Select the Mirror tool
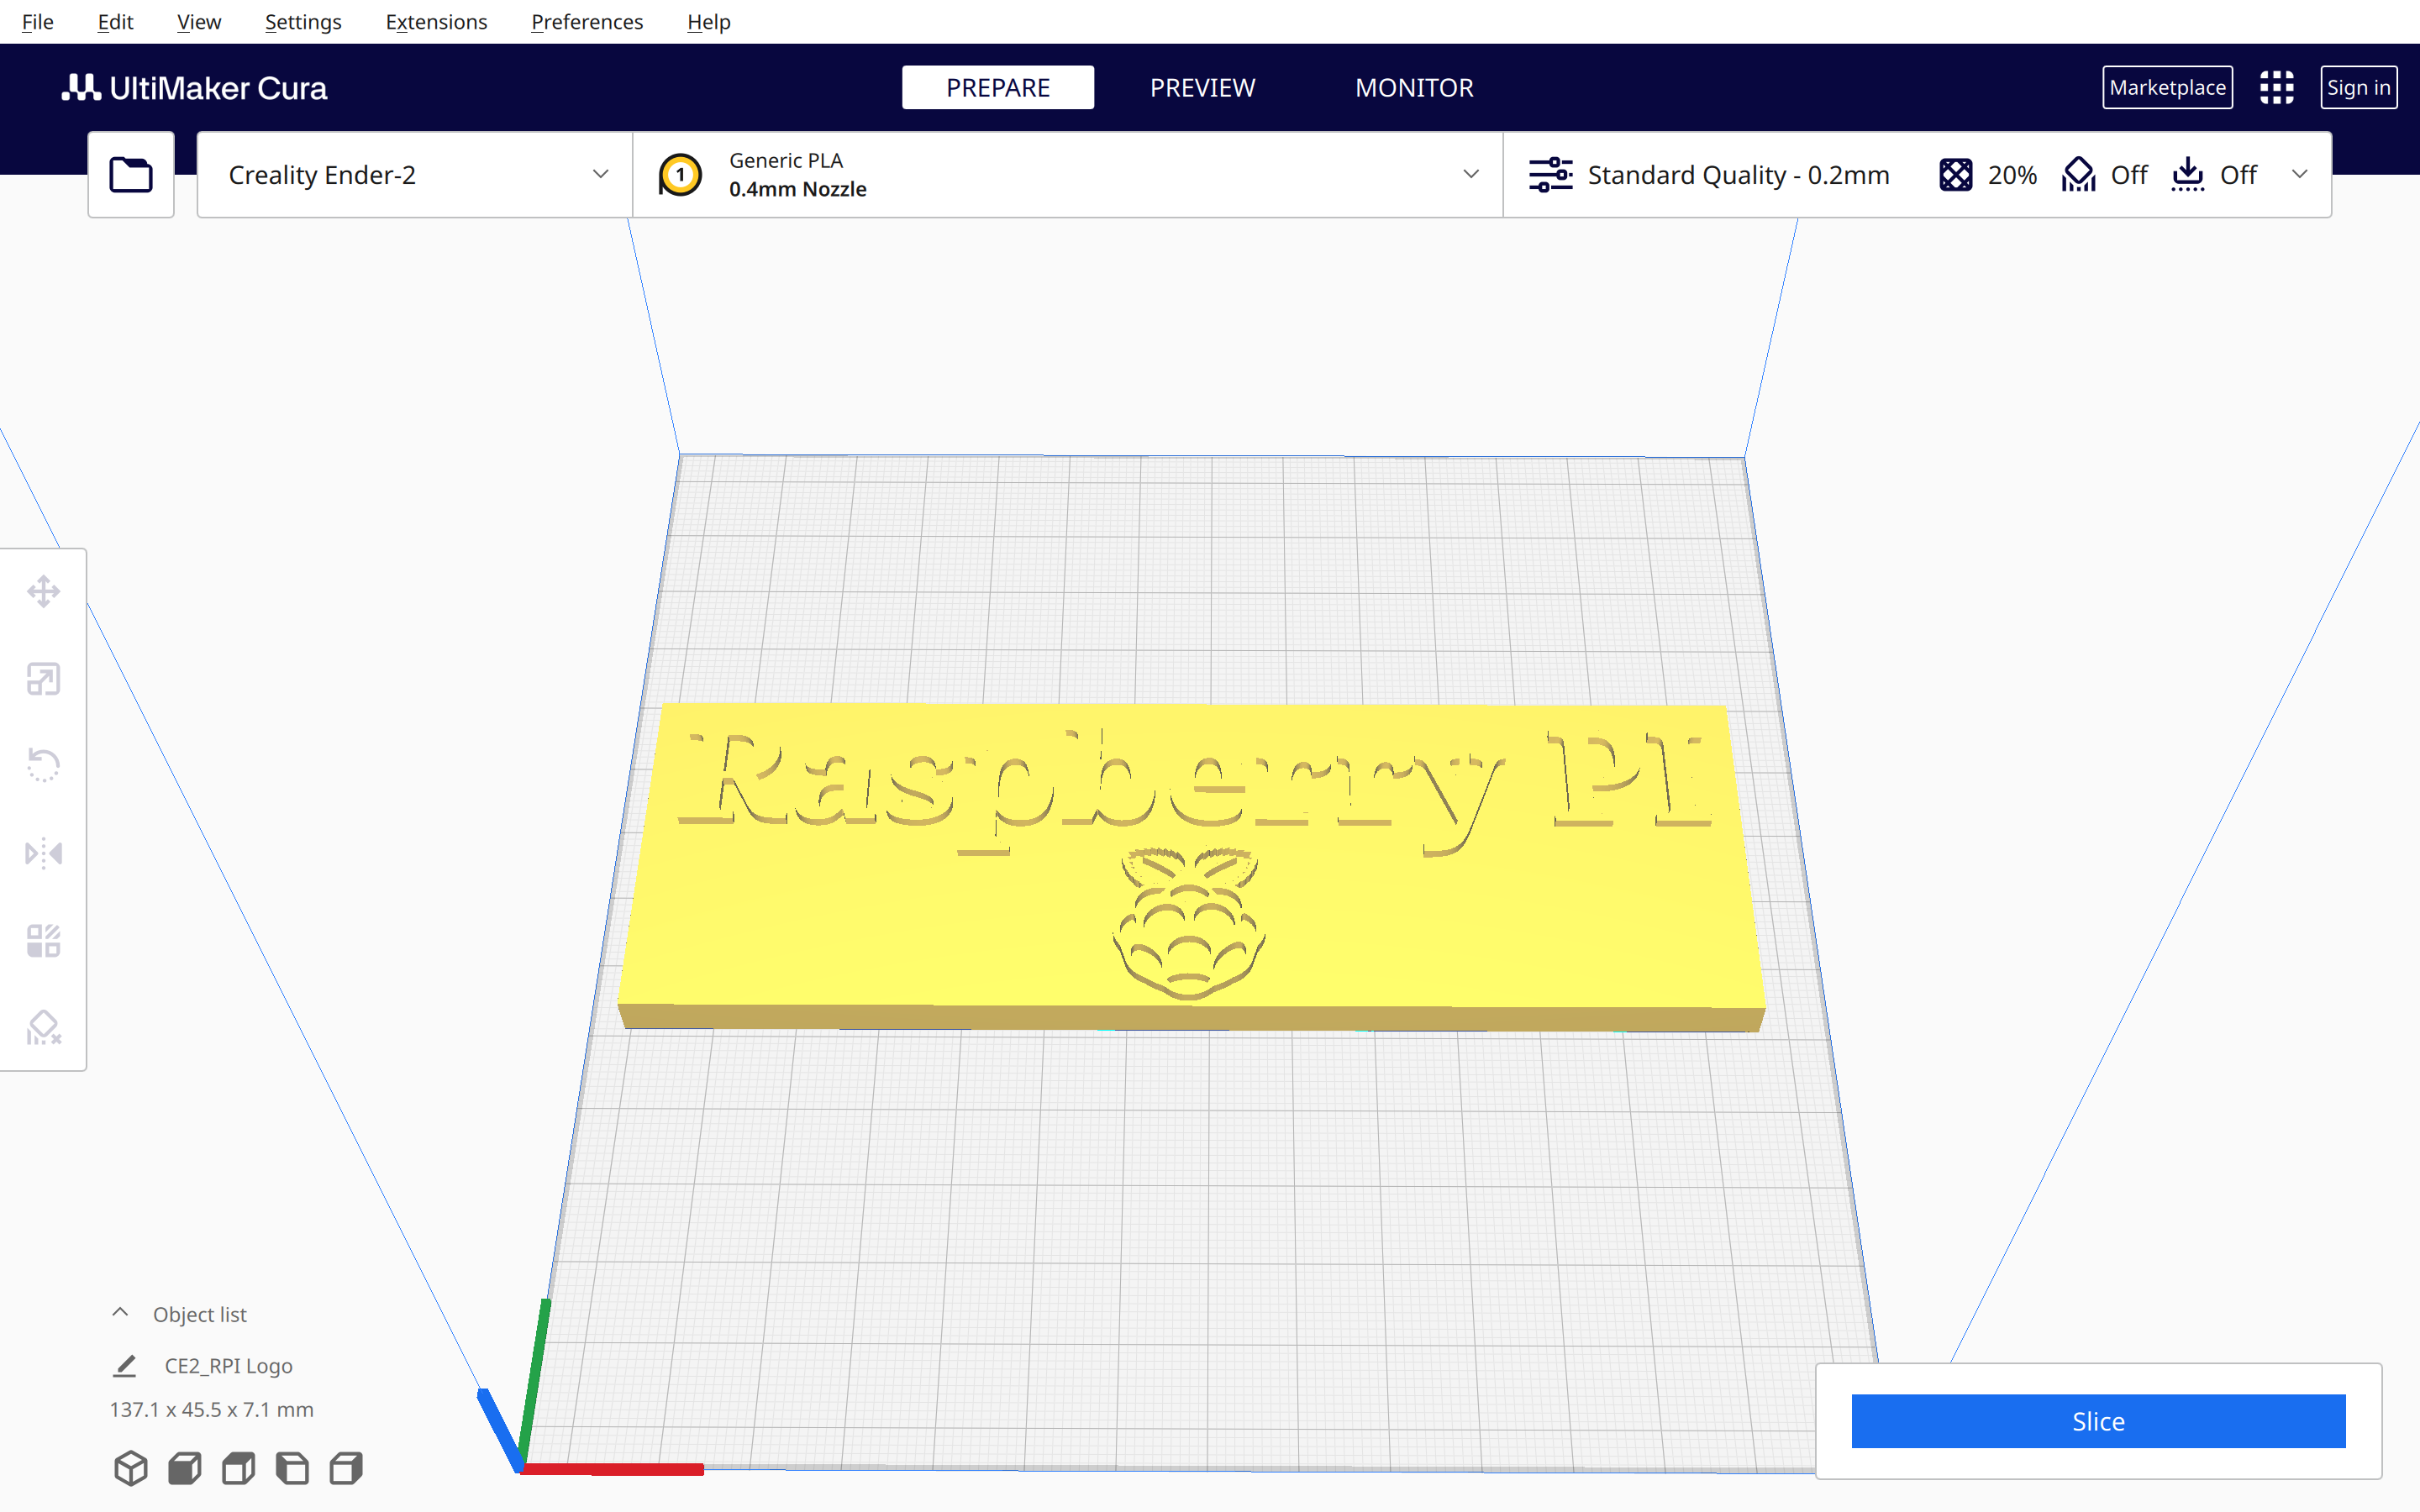The image size is (2420, 1512). (x=43, y=853)
